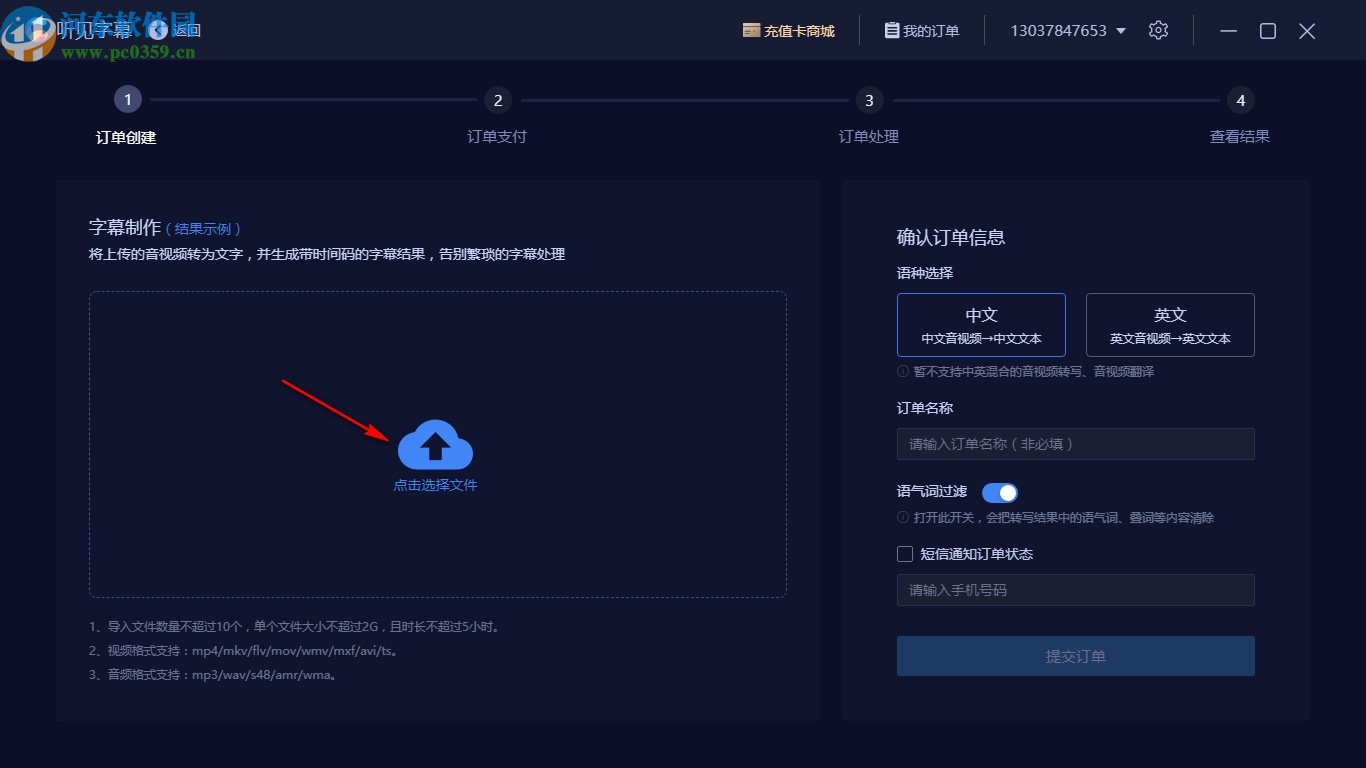Click the 语气词过滤 label text

pos(932,492)
